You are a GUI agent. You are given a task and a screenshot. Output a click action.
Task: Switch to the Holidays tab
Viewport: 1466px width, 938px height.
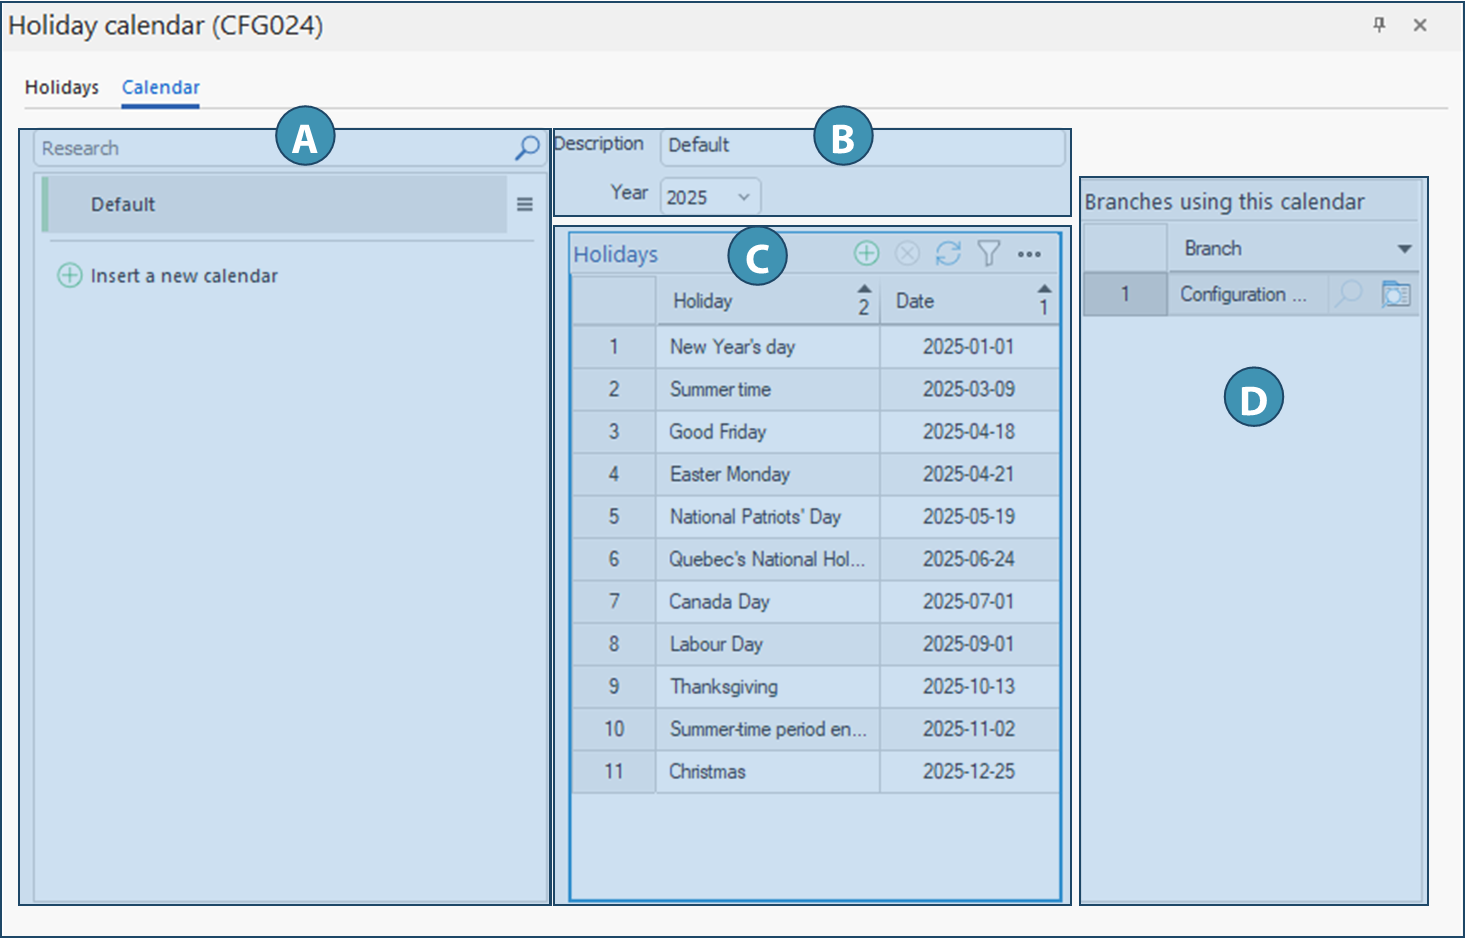pyautogui.click(x=62, y=87)
